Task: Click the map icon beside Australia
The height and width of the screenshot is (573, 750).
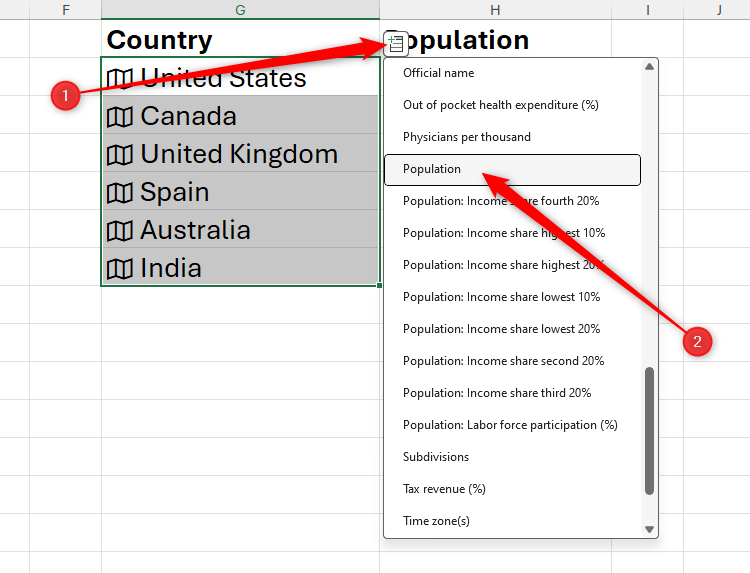Action: (x=120, y=230)
